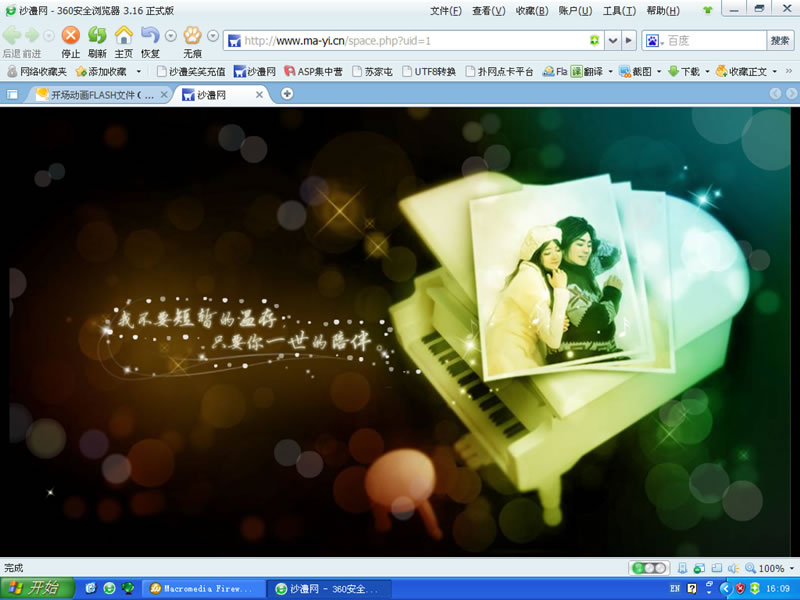Expand the 下载 download dropdown arrow
This screenshot has width=800, height=600.
pyautogui.click(x=707, y=72)
